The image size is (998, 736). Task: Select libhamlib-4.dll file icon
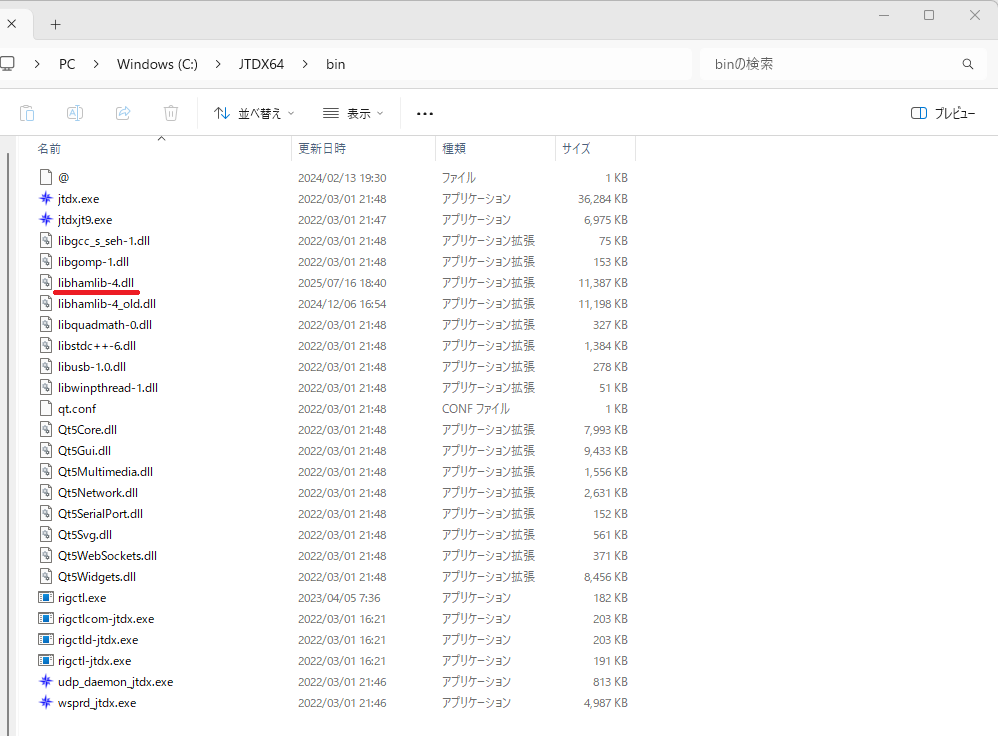(46, 282)
